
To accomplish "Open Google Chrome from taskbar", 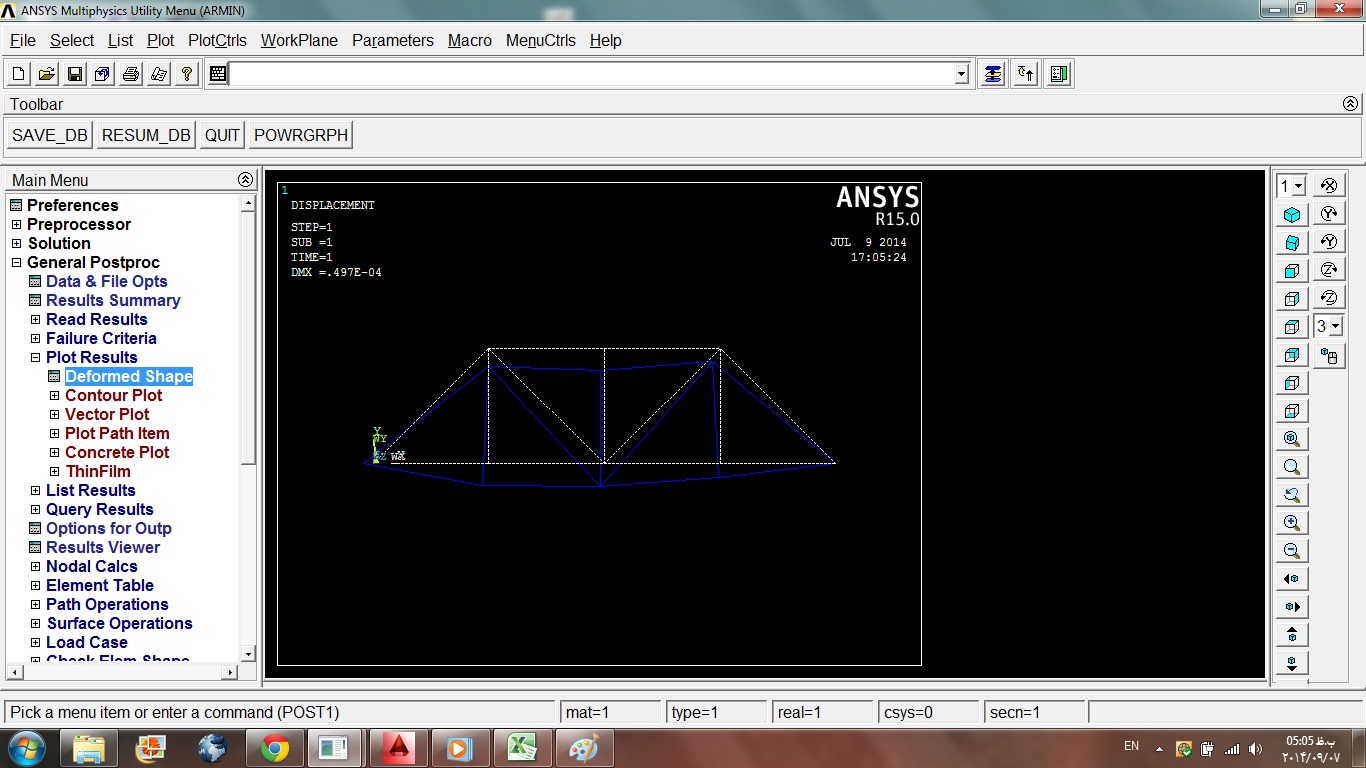I will (x=275, y=747).
